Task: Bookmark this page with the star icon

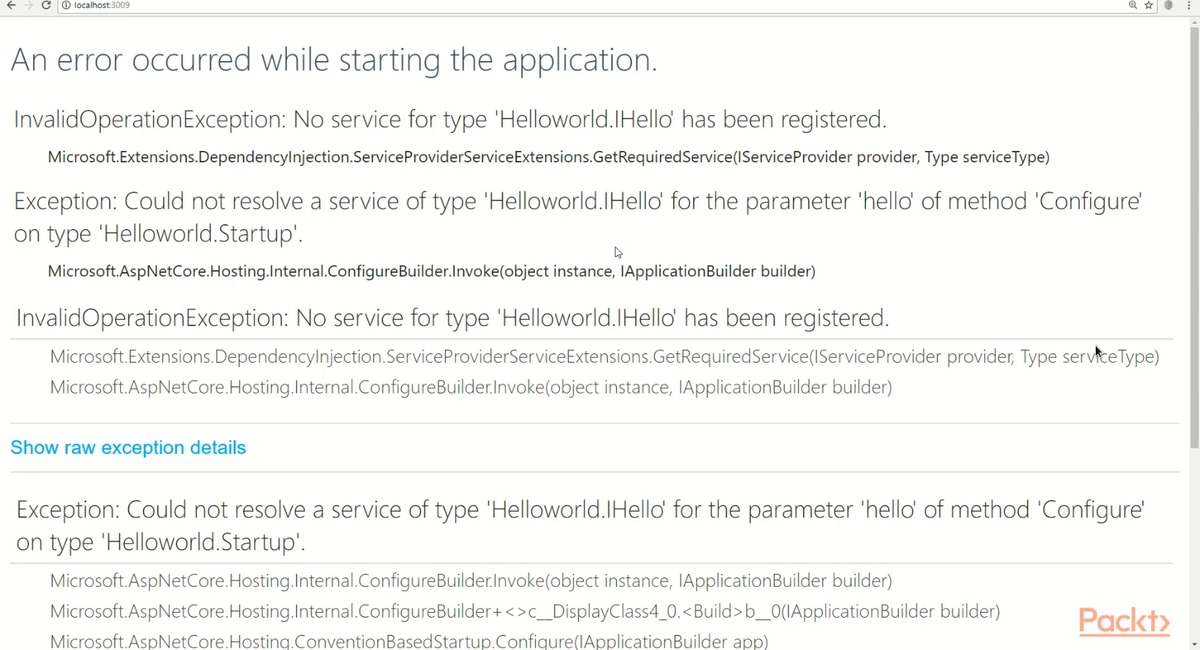Action: coord(1149,6)
